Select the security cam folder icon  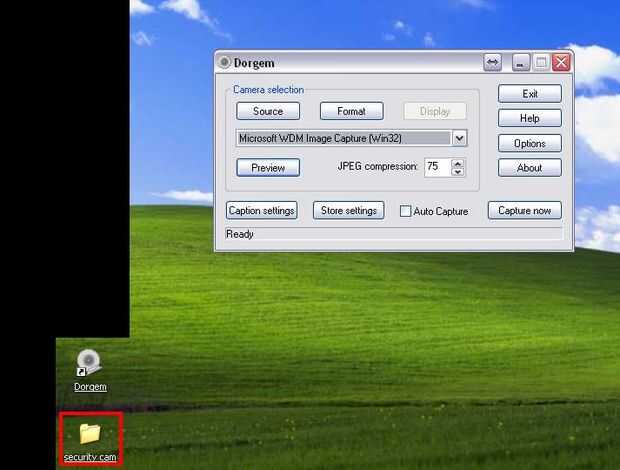[90, 433]
